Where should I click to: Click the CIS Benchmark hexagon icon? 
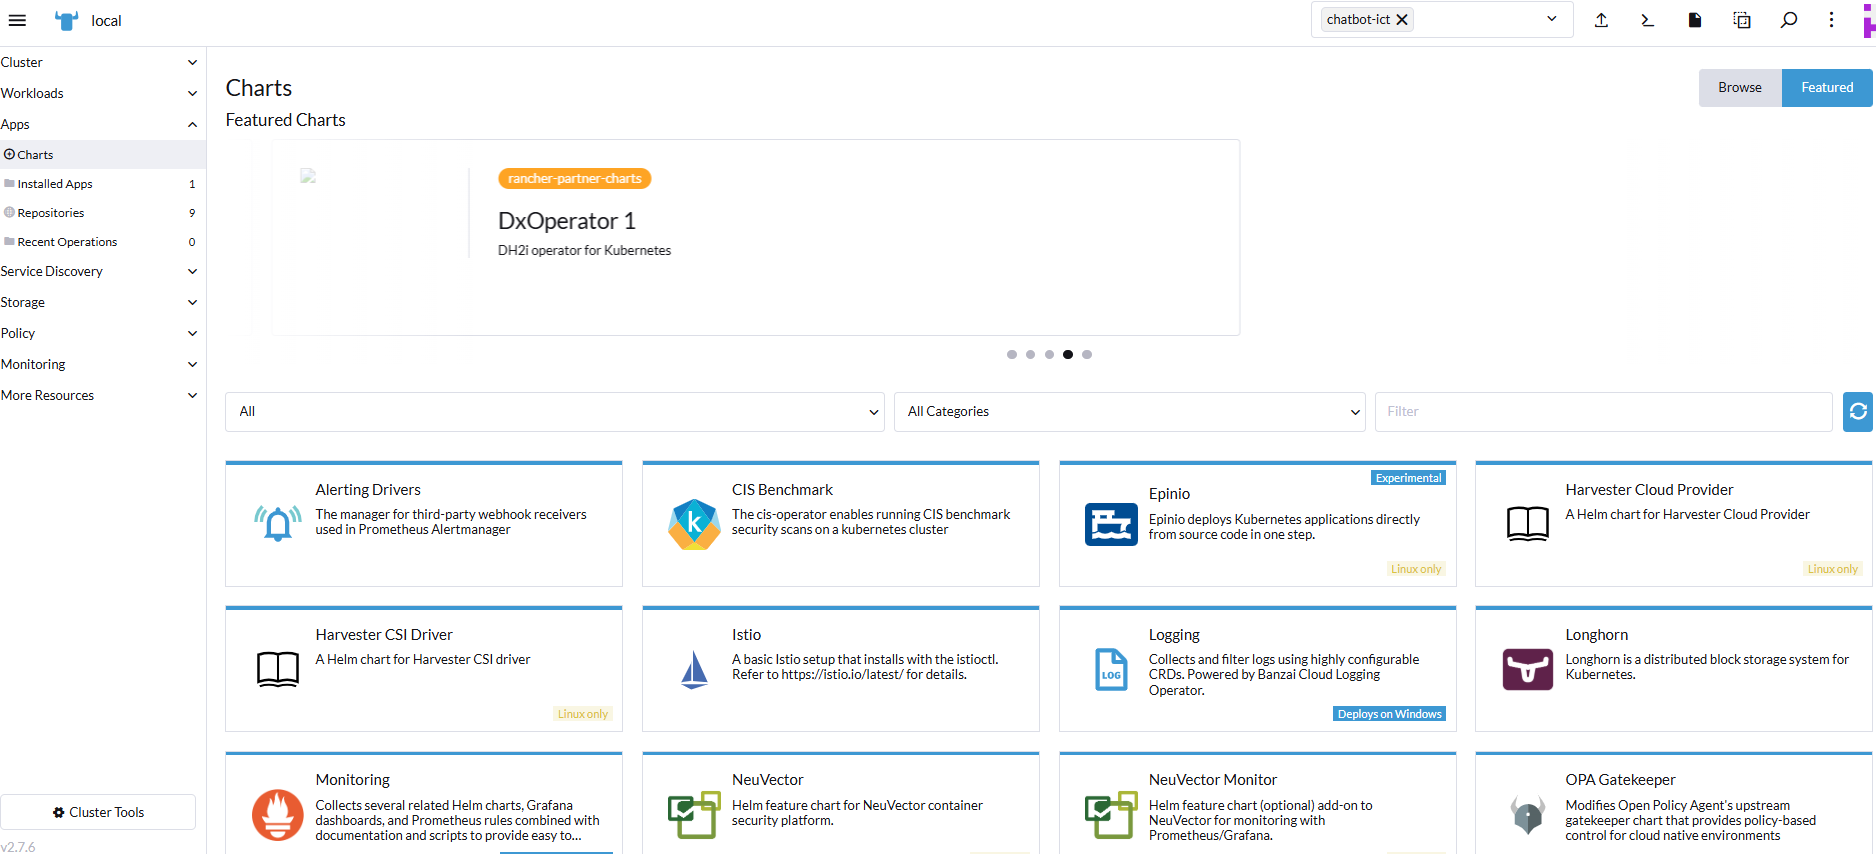pos(694,523)
